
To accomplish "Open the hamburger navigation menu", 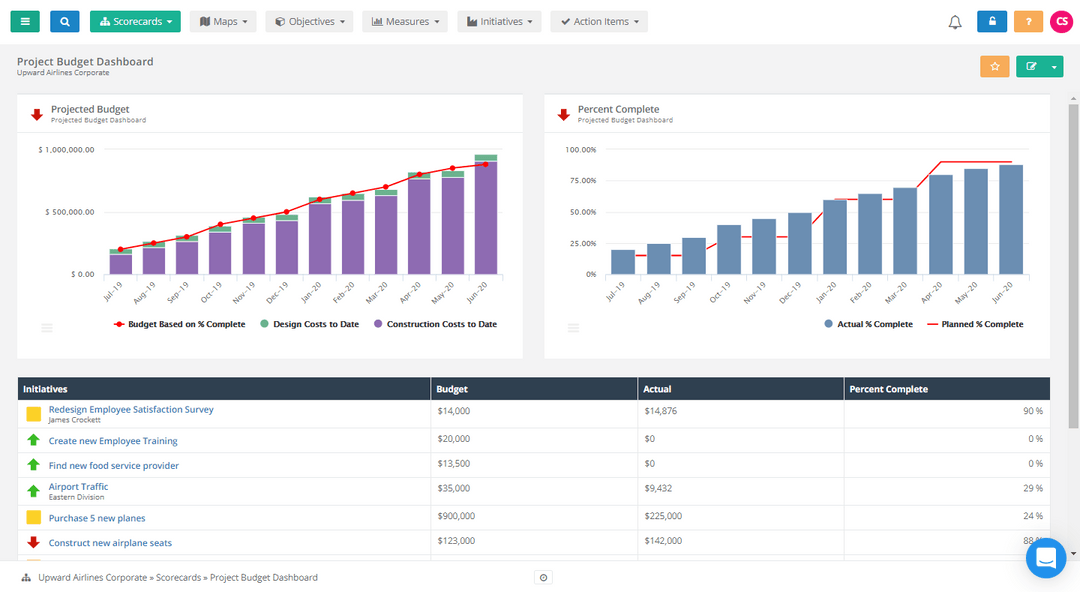I will [x=24, y=21].
